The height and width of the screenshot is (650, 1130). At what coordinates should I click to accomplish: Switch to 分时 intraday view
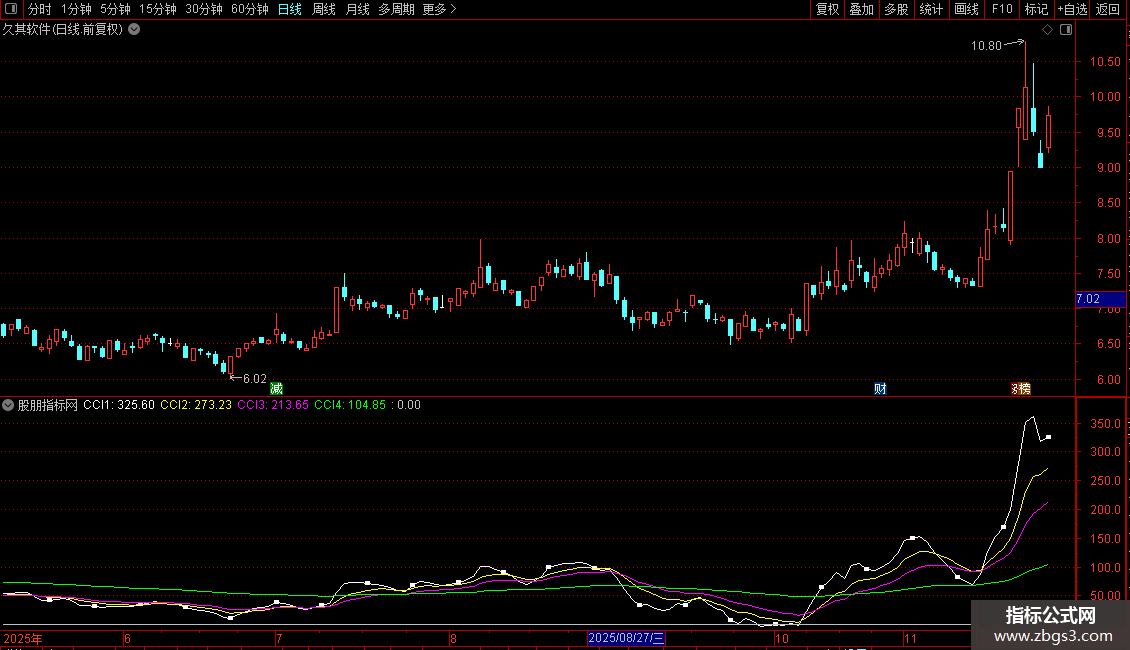[40, 9]
